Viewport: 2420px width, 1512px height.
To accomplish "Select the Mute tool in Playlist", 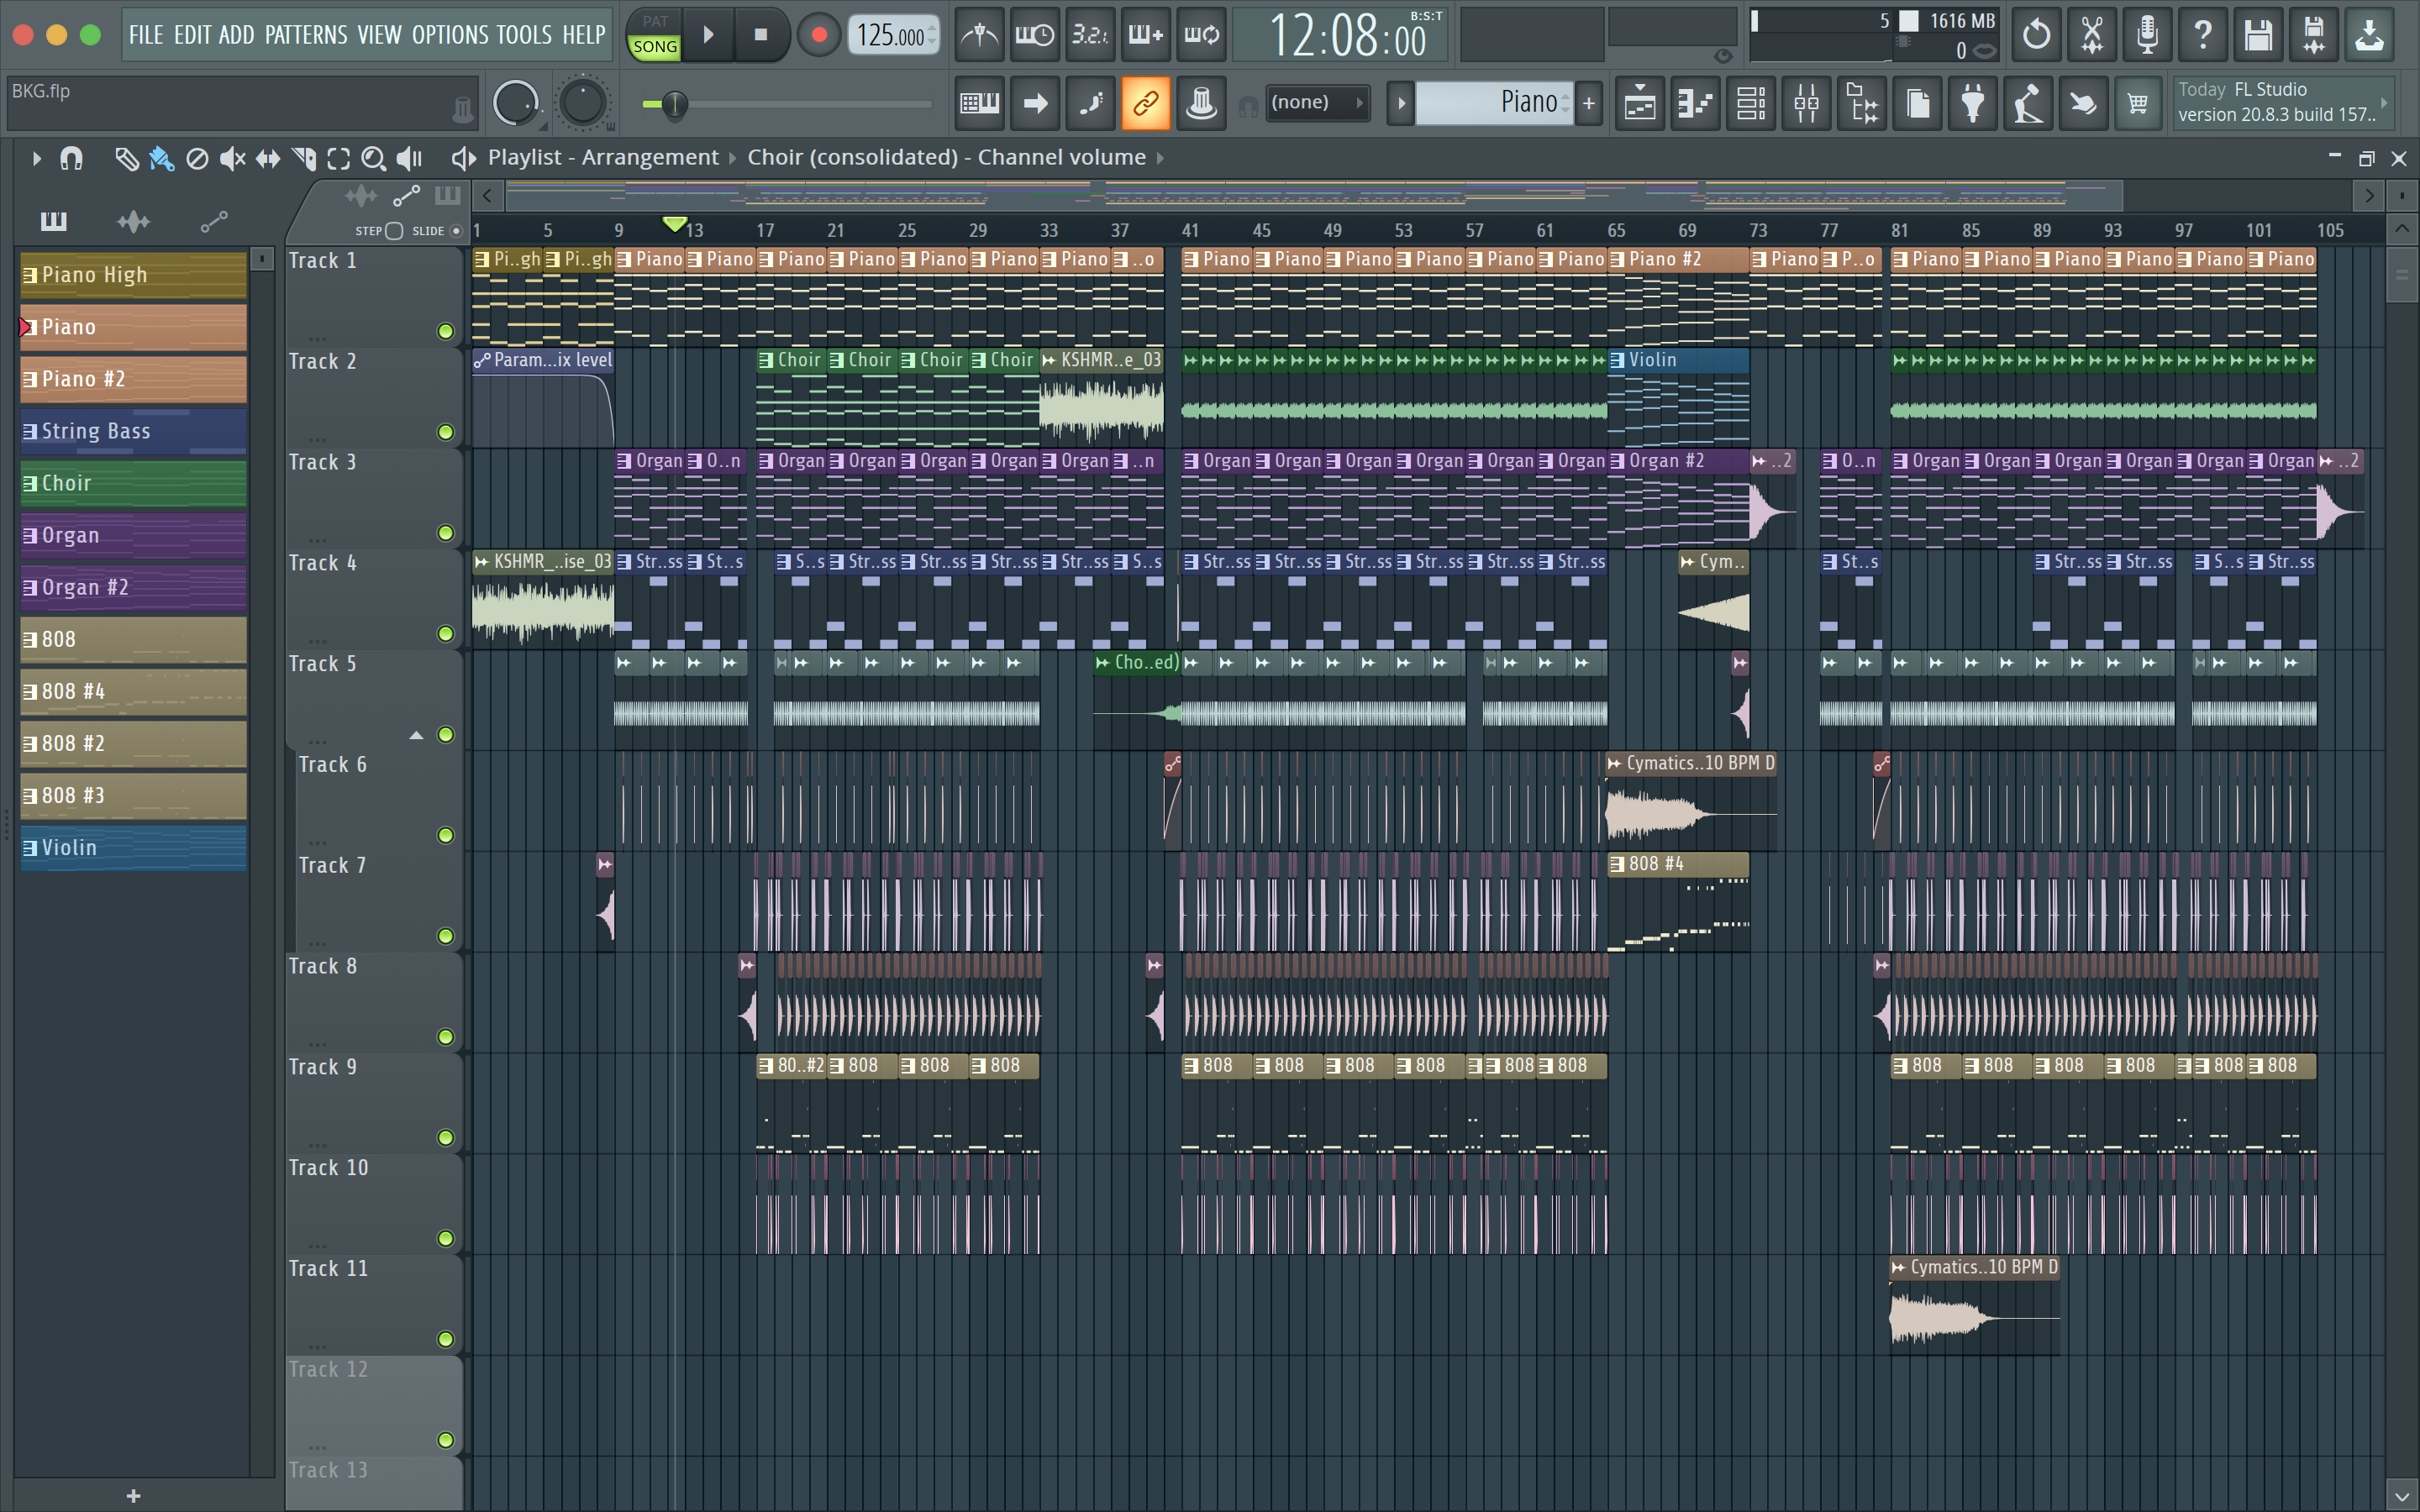I will [x=232, y=158].
